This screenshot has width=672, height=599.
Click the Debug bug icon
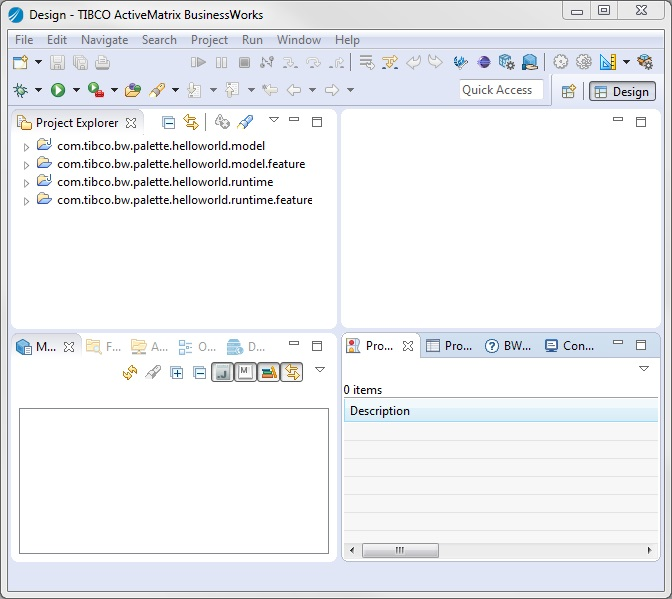click(20, 90)
